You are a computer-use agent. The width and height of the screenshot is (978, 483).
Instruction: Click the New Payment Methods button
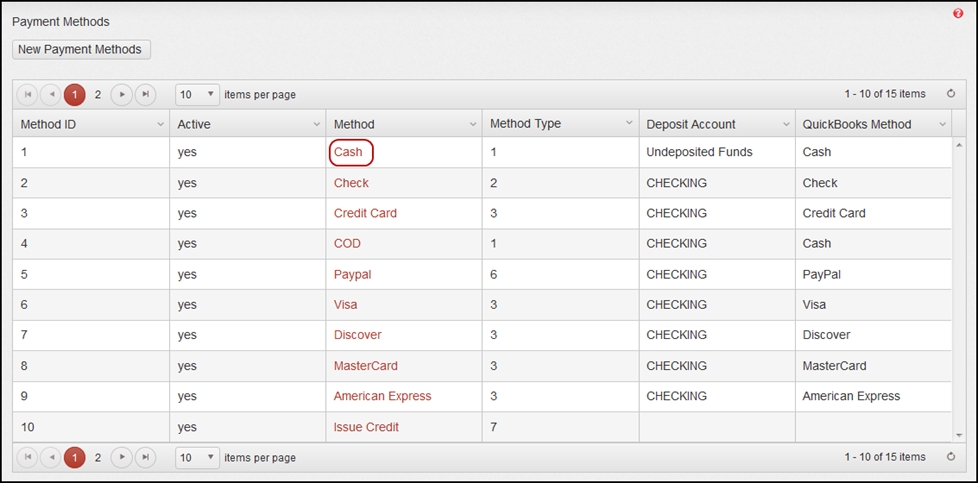coord(81,49)
